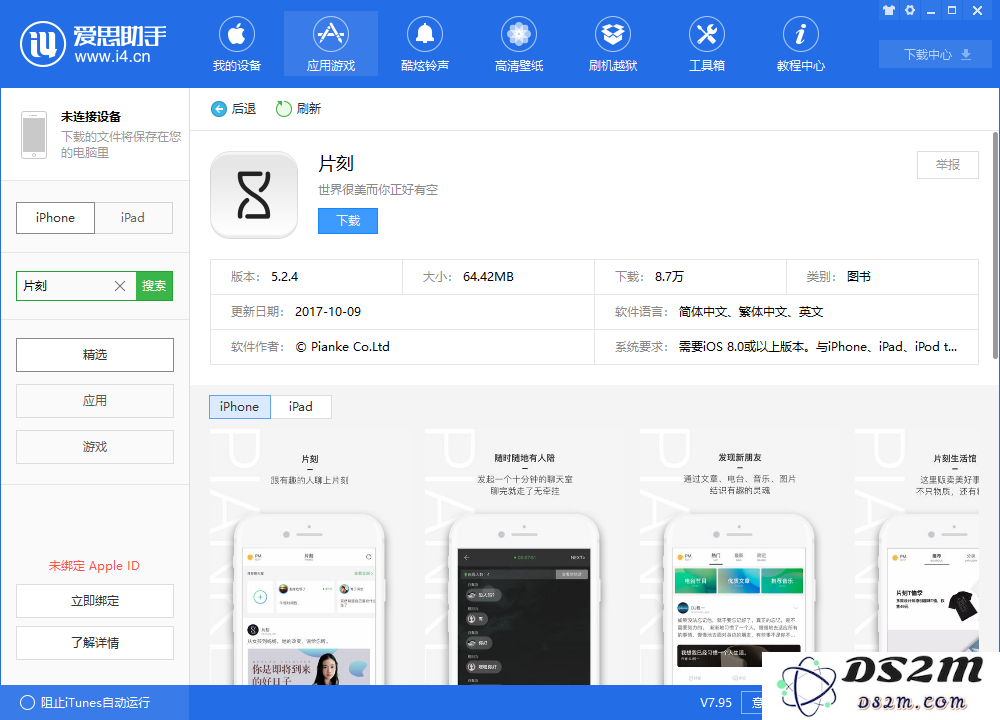
Task: Open the 应用游戏 apps and games section
Action: pos(330,44)
